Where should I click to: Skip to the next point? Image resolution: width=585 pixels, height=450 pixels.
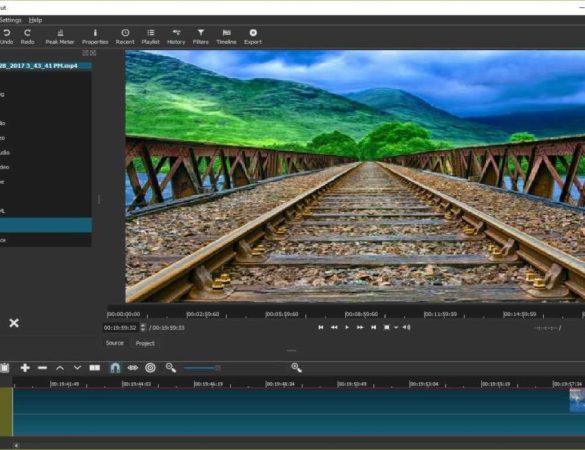373,327
